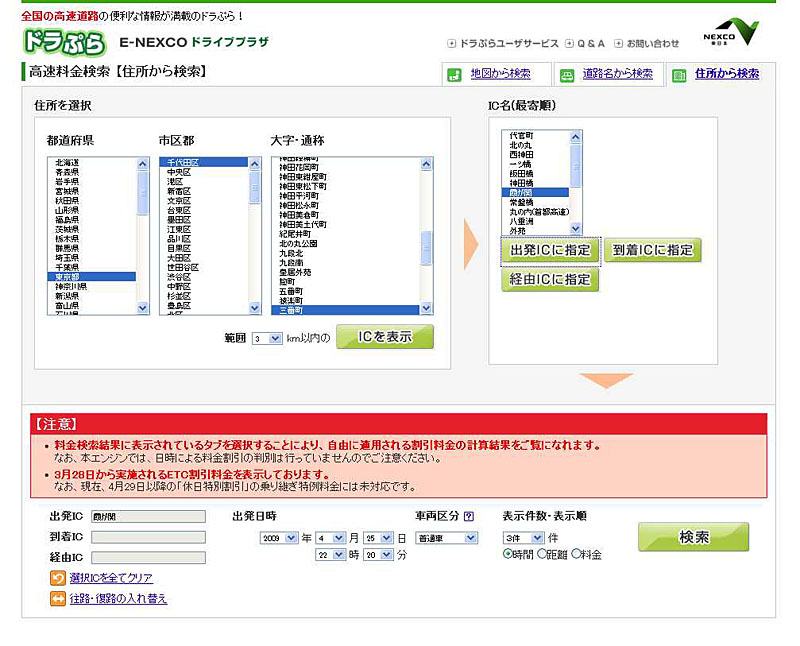This screenshot has height=646, width=800.
Task: Select the 料金 sort radio button
Action: click(576, 554)
